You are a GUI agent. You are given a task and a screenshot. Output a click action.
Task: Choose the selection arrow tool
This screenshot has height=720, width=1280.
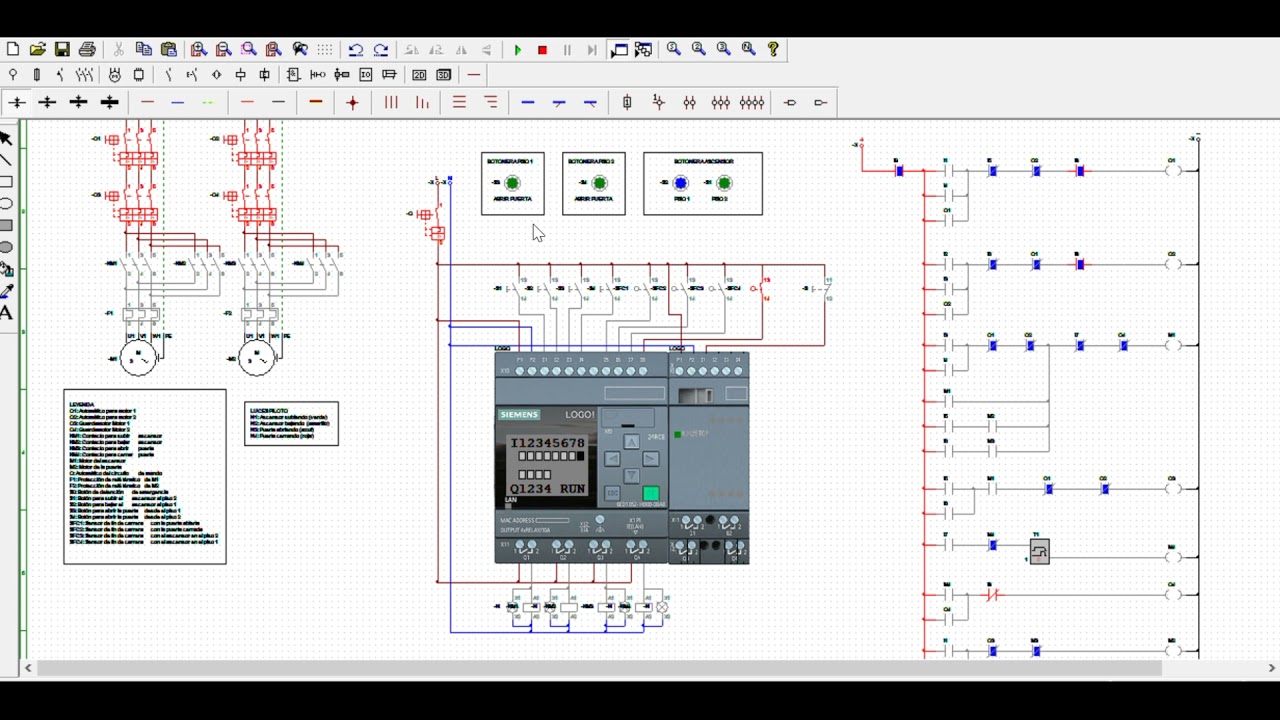point(6,138)
